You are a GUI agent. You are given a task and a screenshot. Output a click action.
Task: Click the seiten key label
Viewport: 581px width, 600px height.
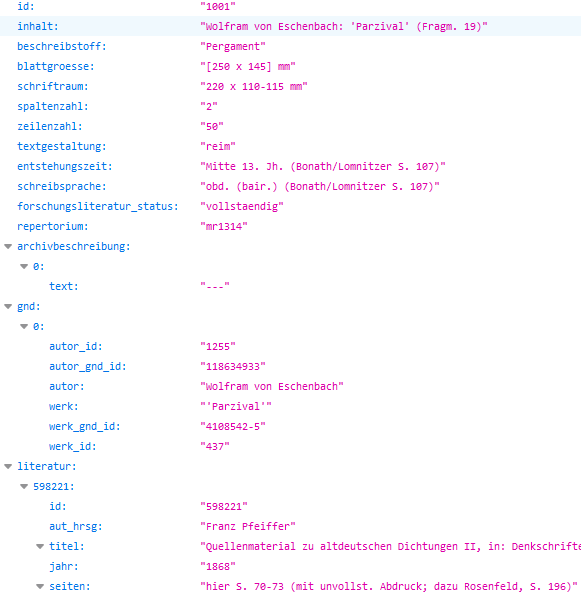click(70, 587)
